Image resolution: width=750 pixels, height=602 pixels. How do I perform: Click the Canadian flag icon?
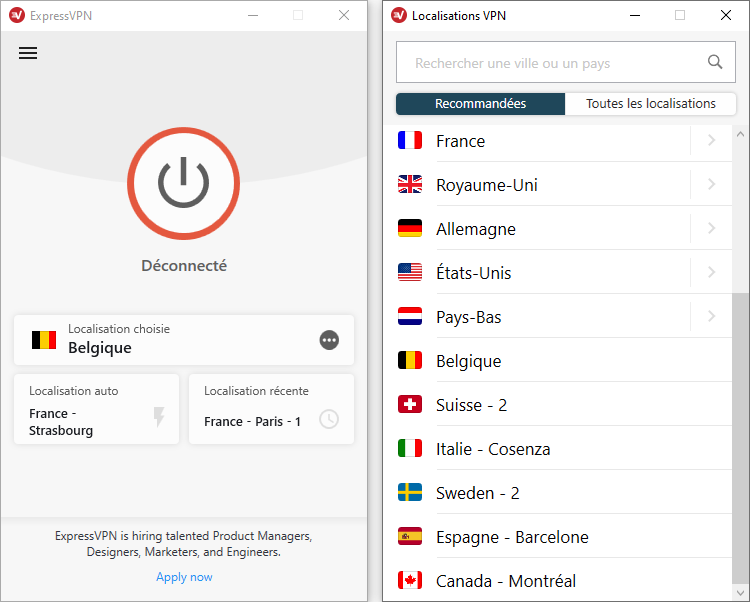tap(410, 580)
